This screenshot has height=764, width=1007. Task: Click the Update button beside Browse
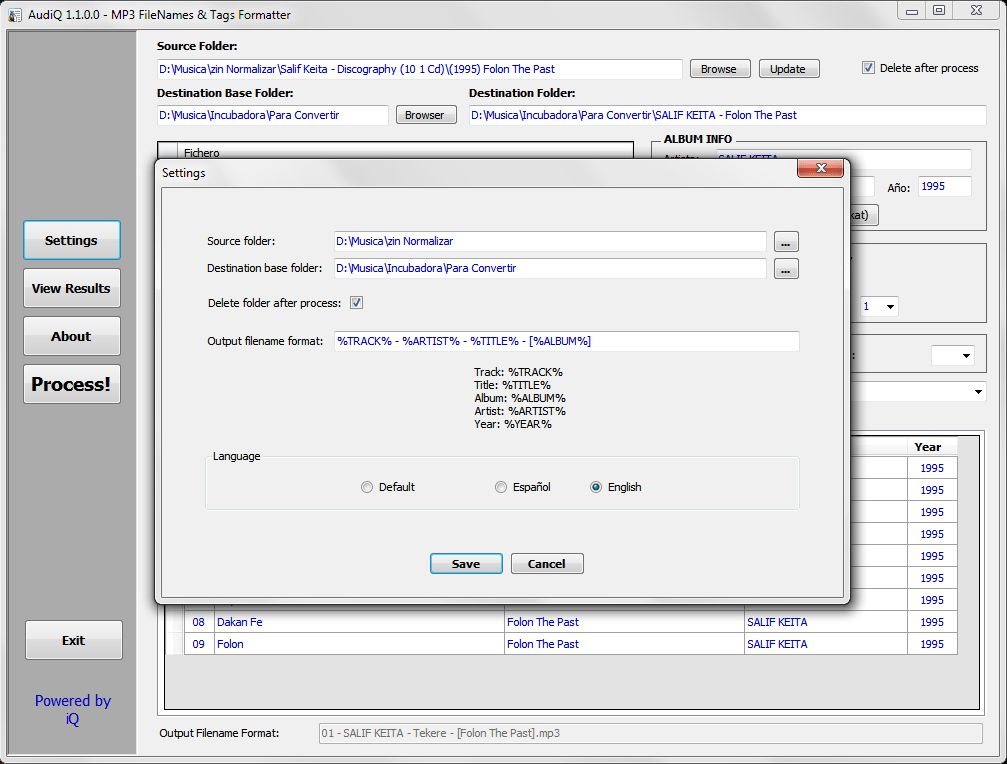pyautogui.click(x=788, y=69)
